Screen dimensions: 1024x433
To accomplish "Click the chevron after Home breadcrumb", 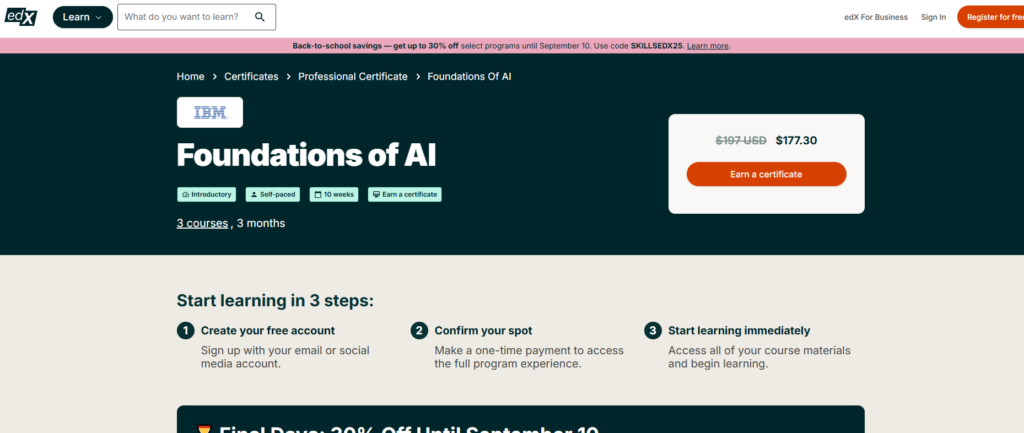I will tap(214, 76).
